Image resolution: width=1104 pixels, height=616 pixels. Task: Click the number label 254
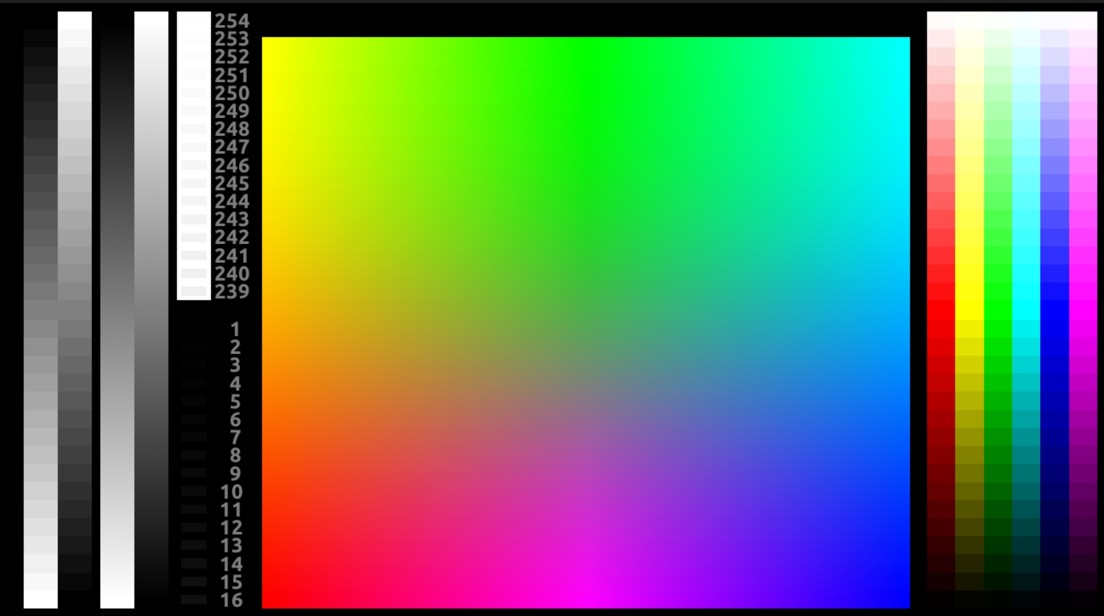click(231, 21)
